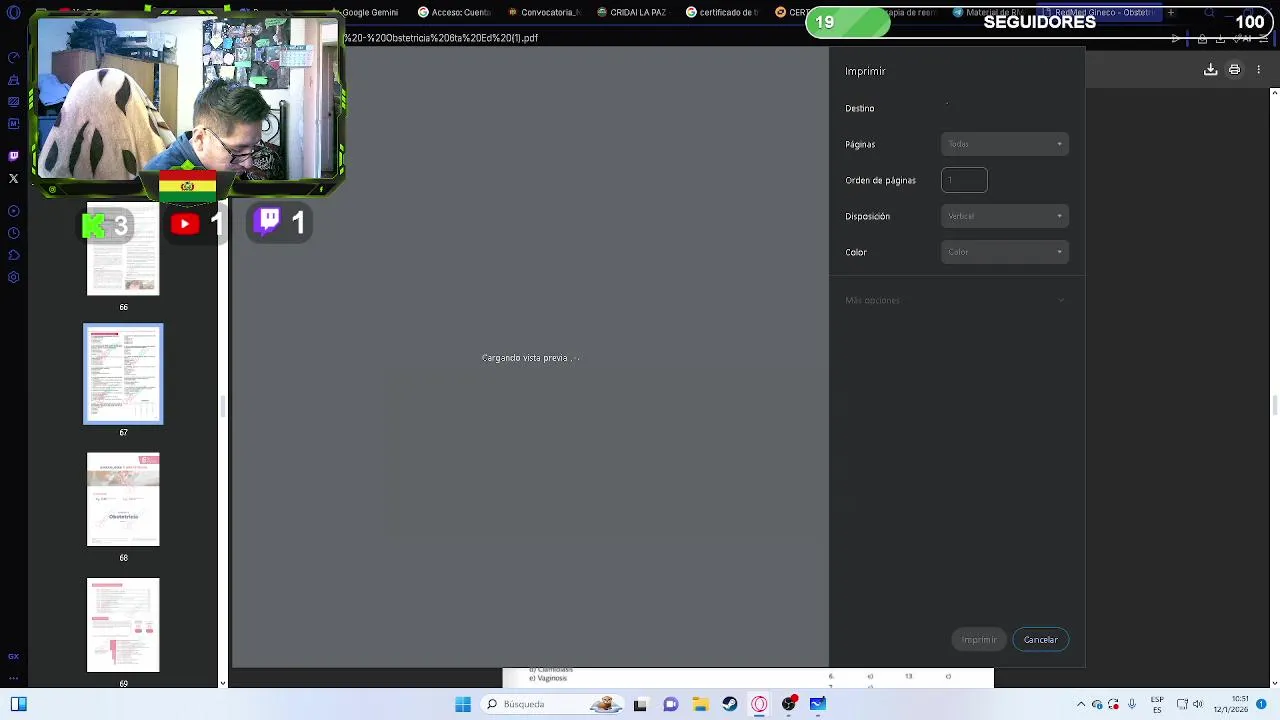The height and width of the screenshot is (720, 1280).
Task: Open the PDF viewer three-dot menu
Action: click(1258, 69)
